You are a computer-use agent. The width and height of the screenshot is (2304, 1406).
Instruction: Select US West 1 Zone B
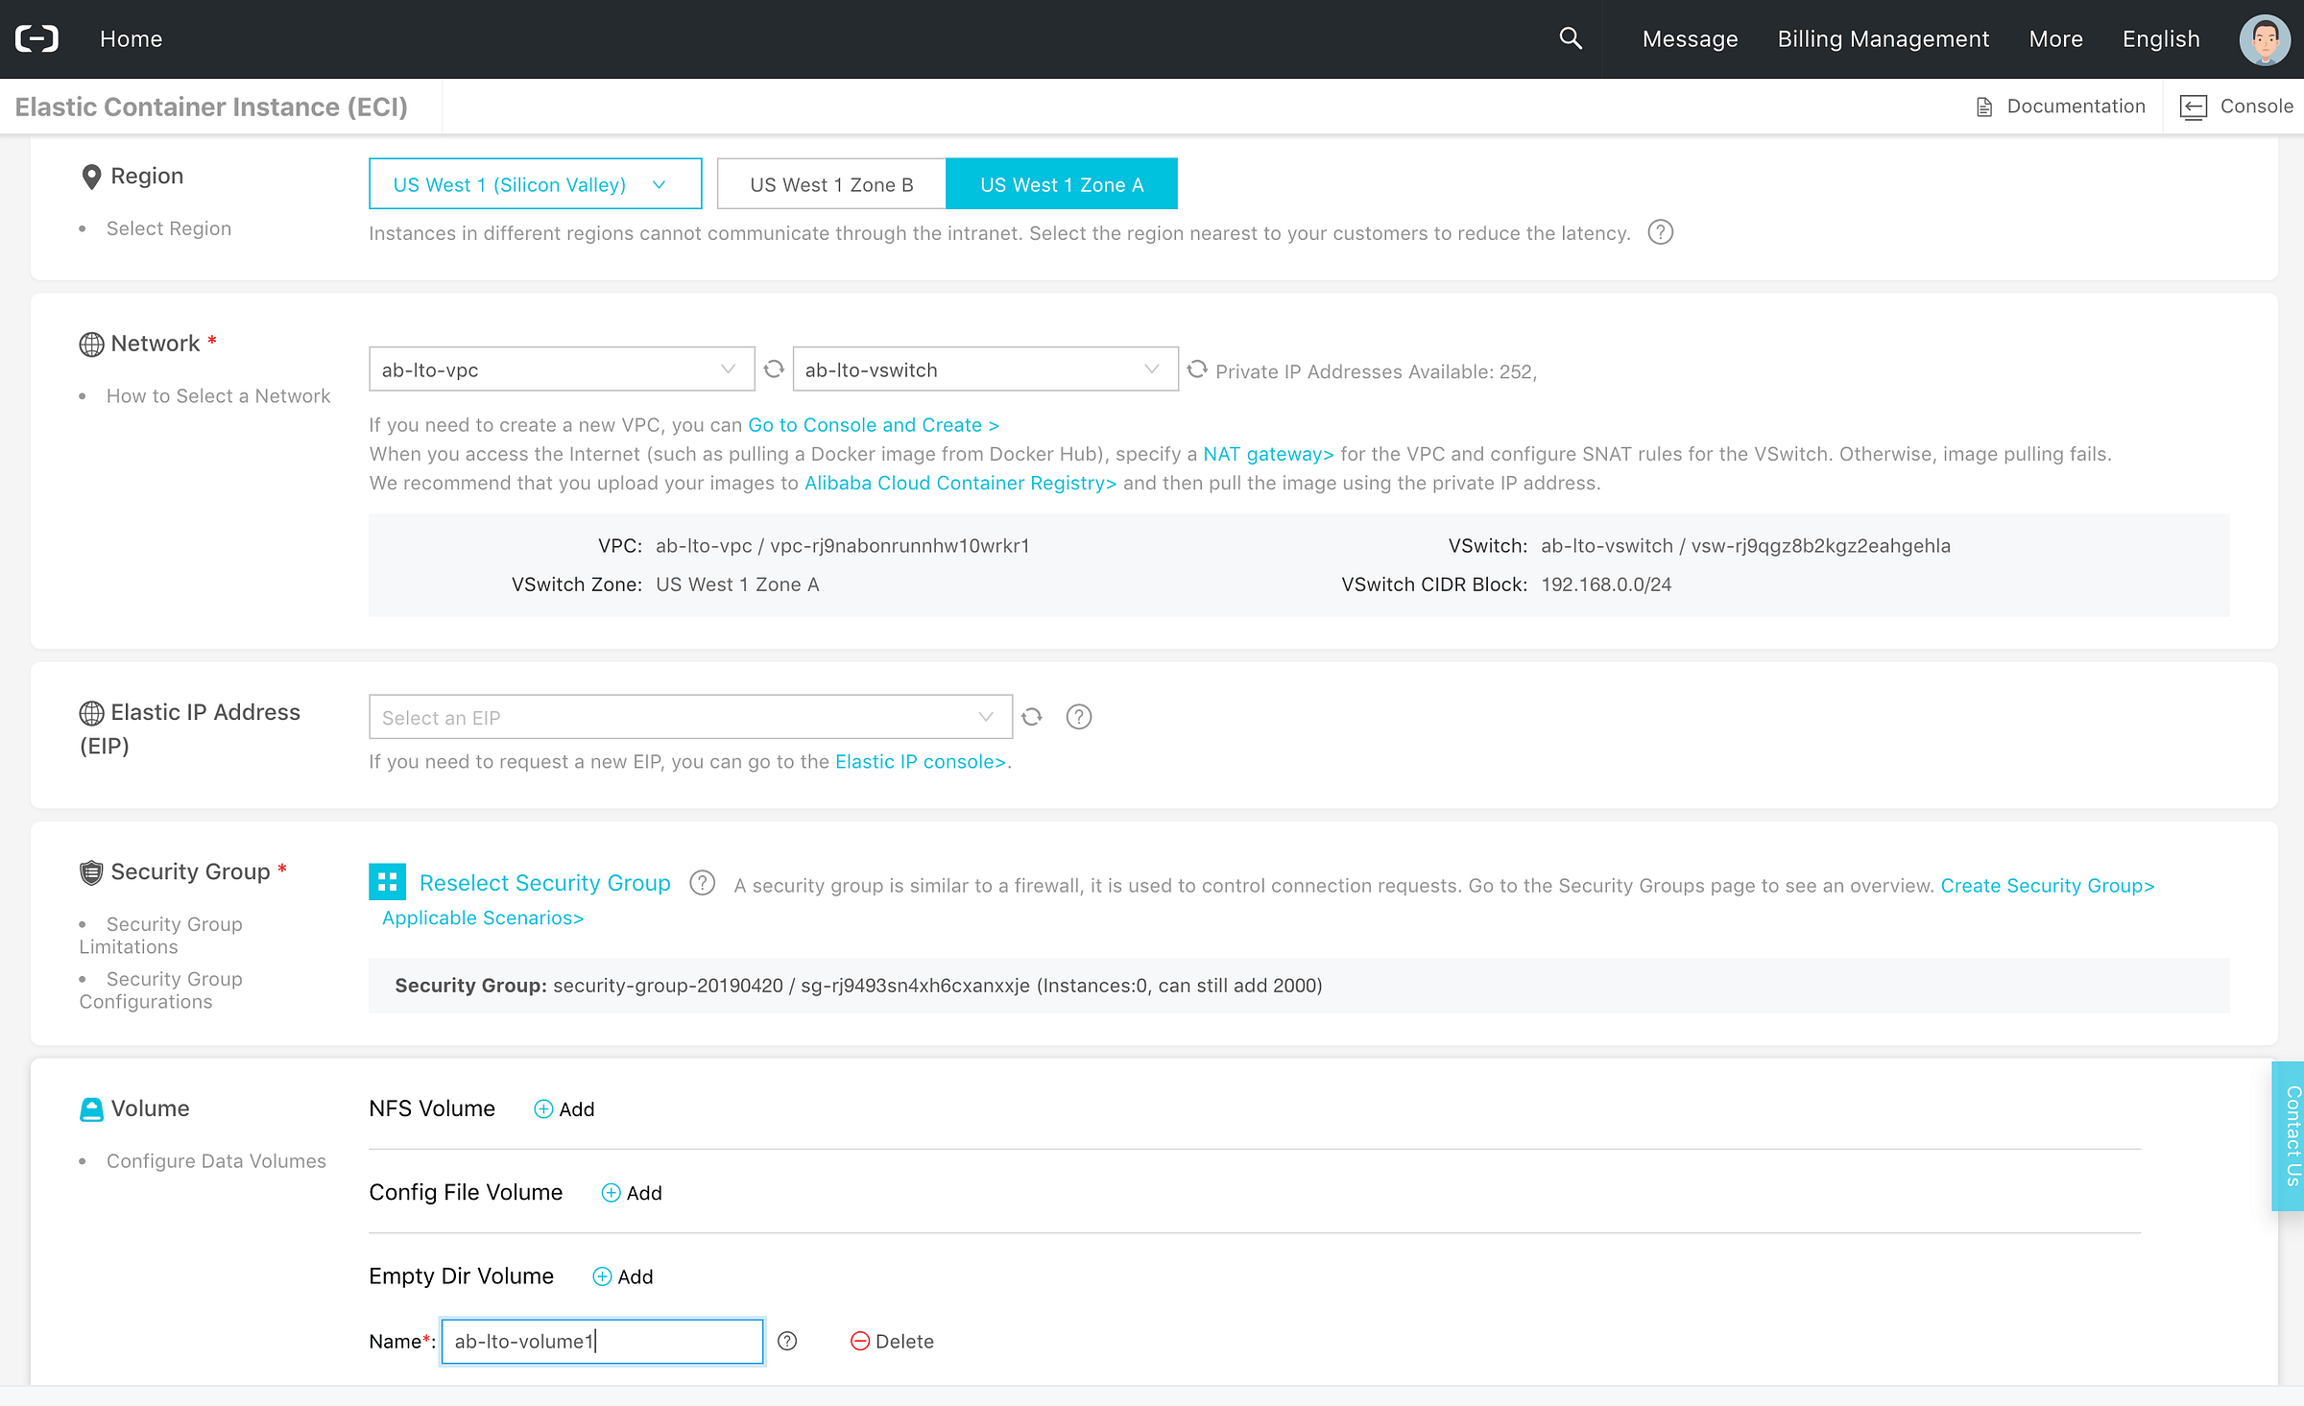pos(831,184)
